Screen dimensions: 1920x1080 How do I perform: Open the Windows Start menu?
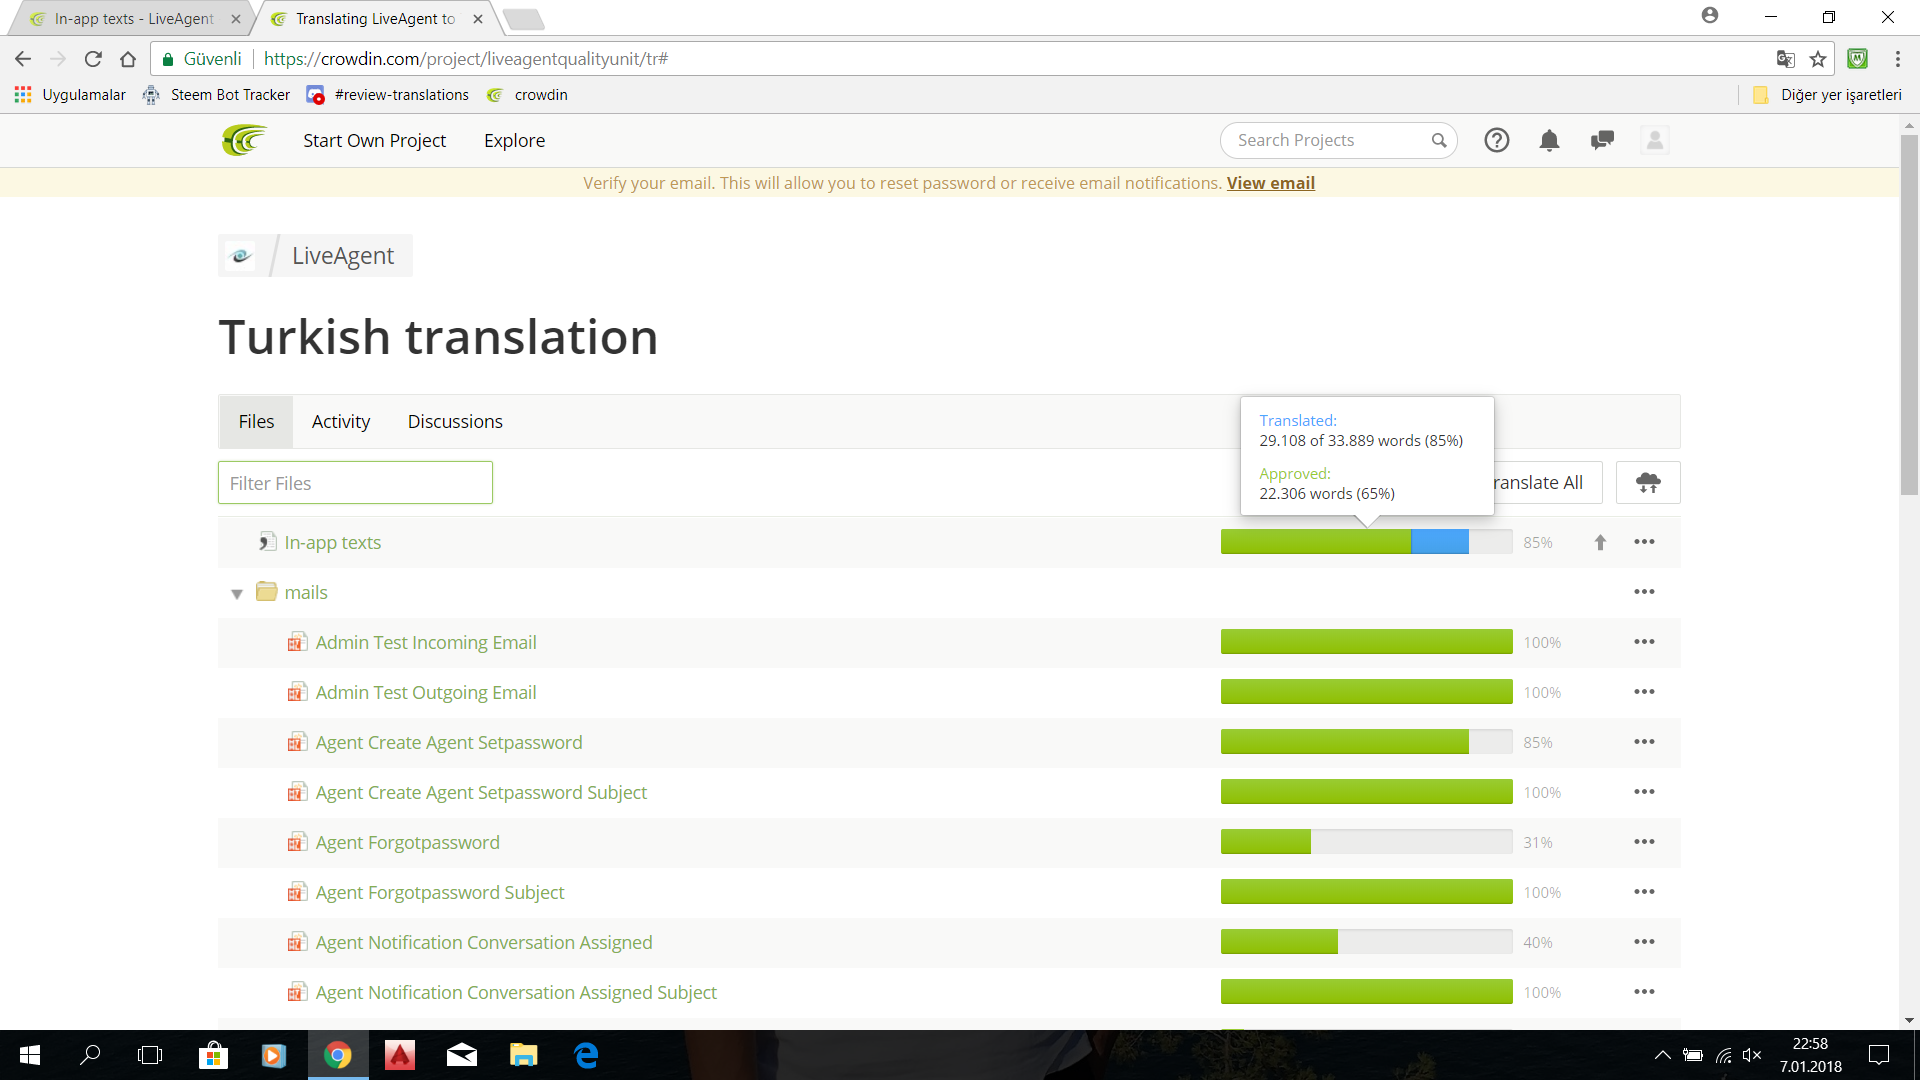pos(30,1055)
